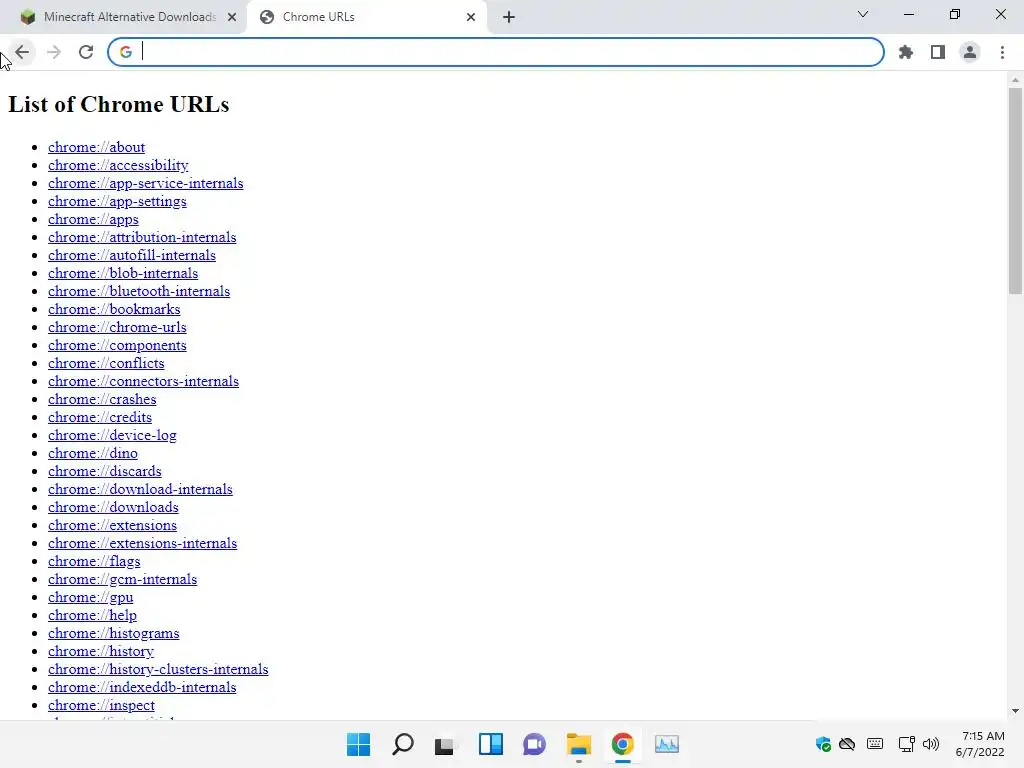Open chrome://app-service-internals link
The height and width of the screenshot is (768, 1024).
(145, 184)
